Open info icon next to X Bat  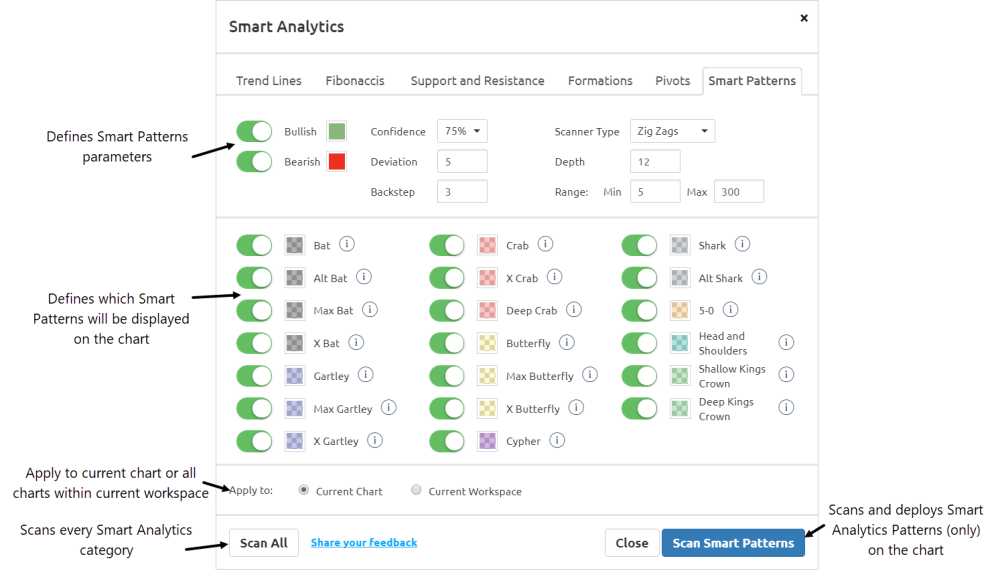(x=356, y=342)
